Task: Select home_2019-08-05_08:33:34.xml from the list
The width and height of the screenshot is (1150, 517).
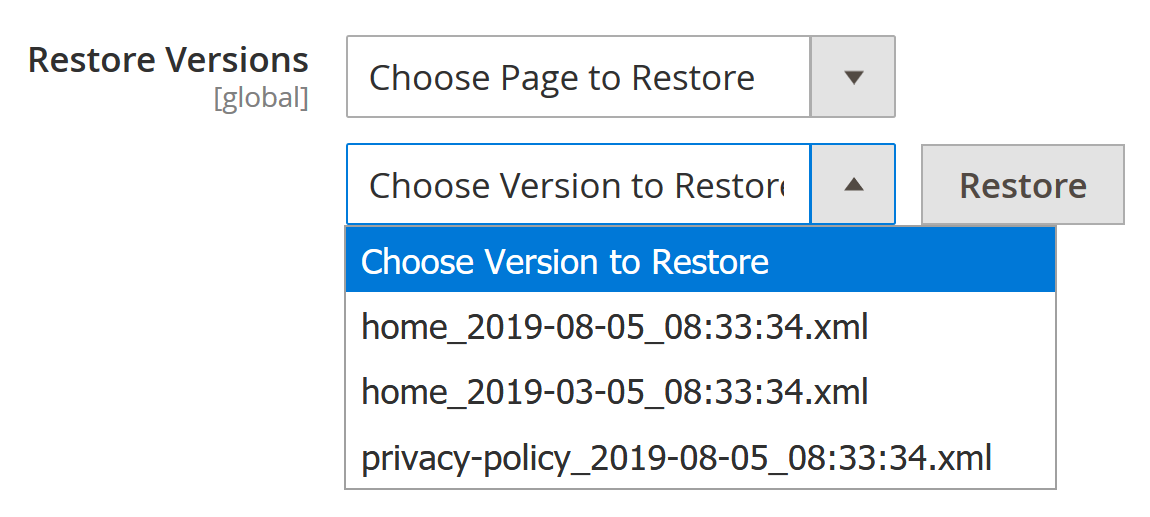Action: (x=614, y=327)
